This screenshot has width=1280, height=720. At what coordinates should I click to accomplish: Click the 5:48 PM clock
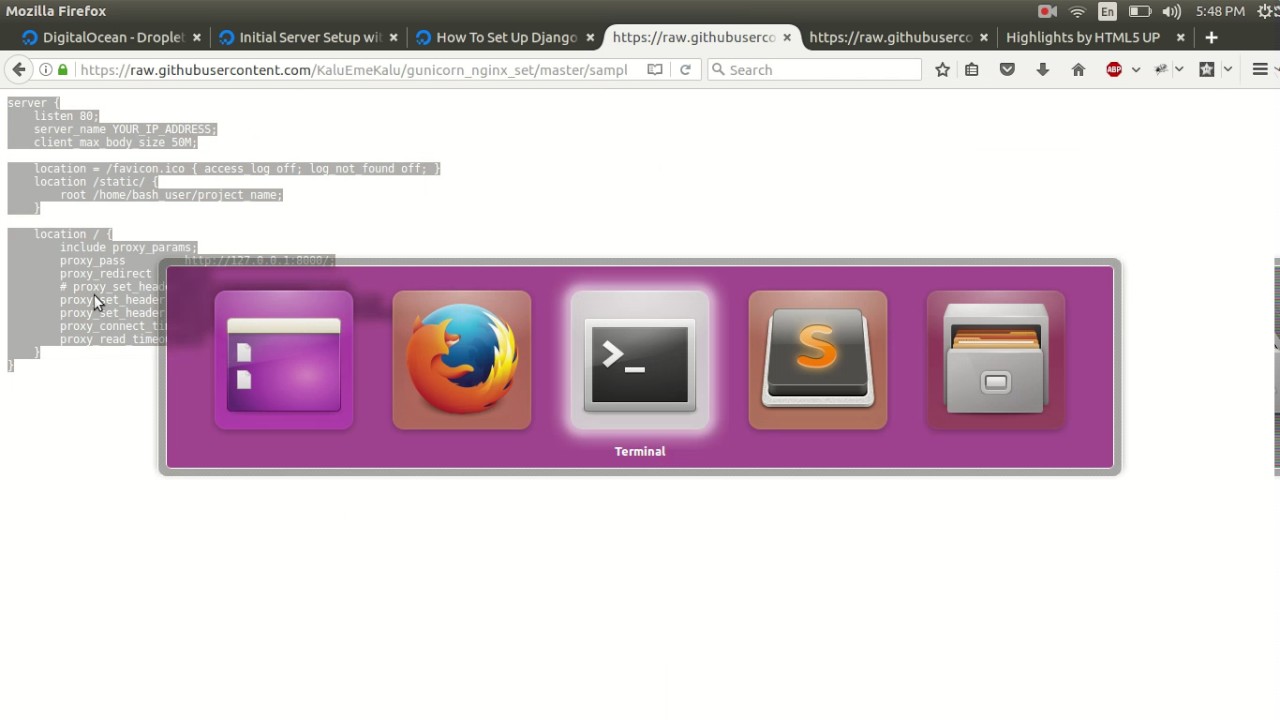[x=1220, y=11]
